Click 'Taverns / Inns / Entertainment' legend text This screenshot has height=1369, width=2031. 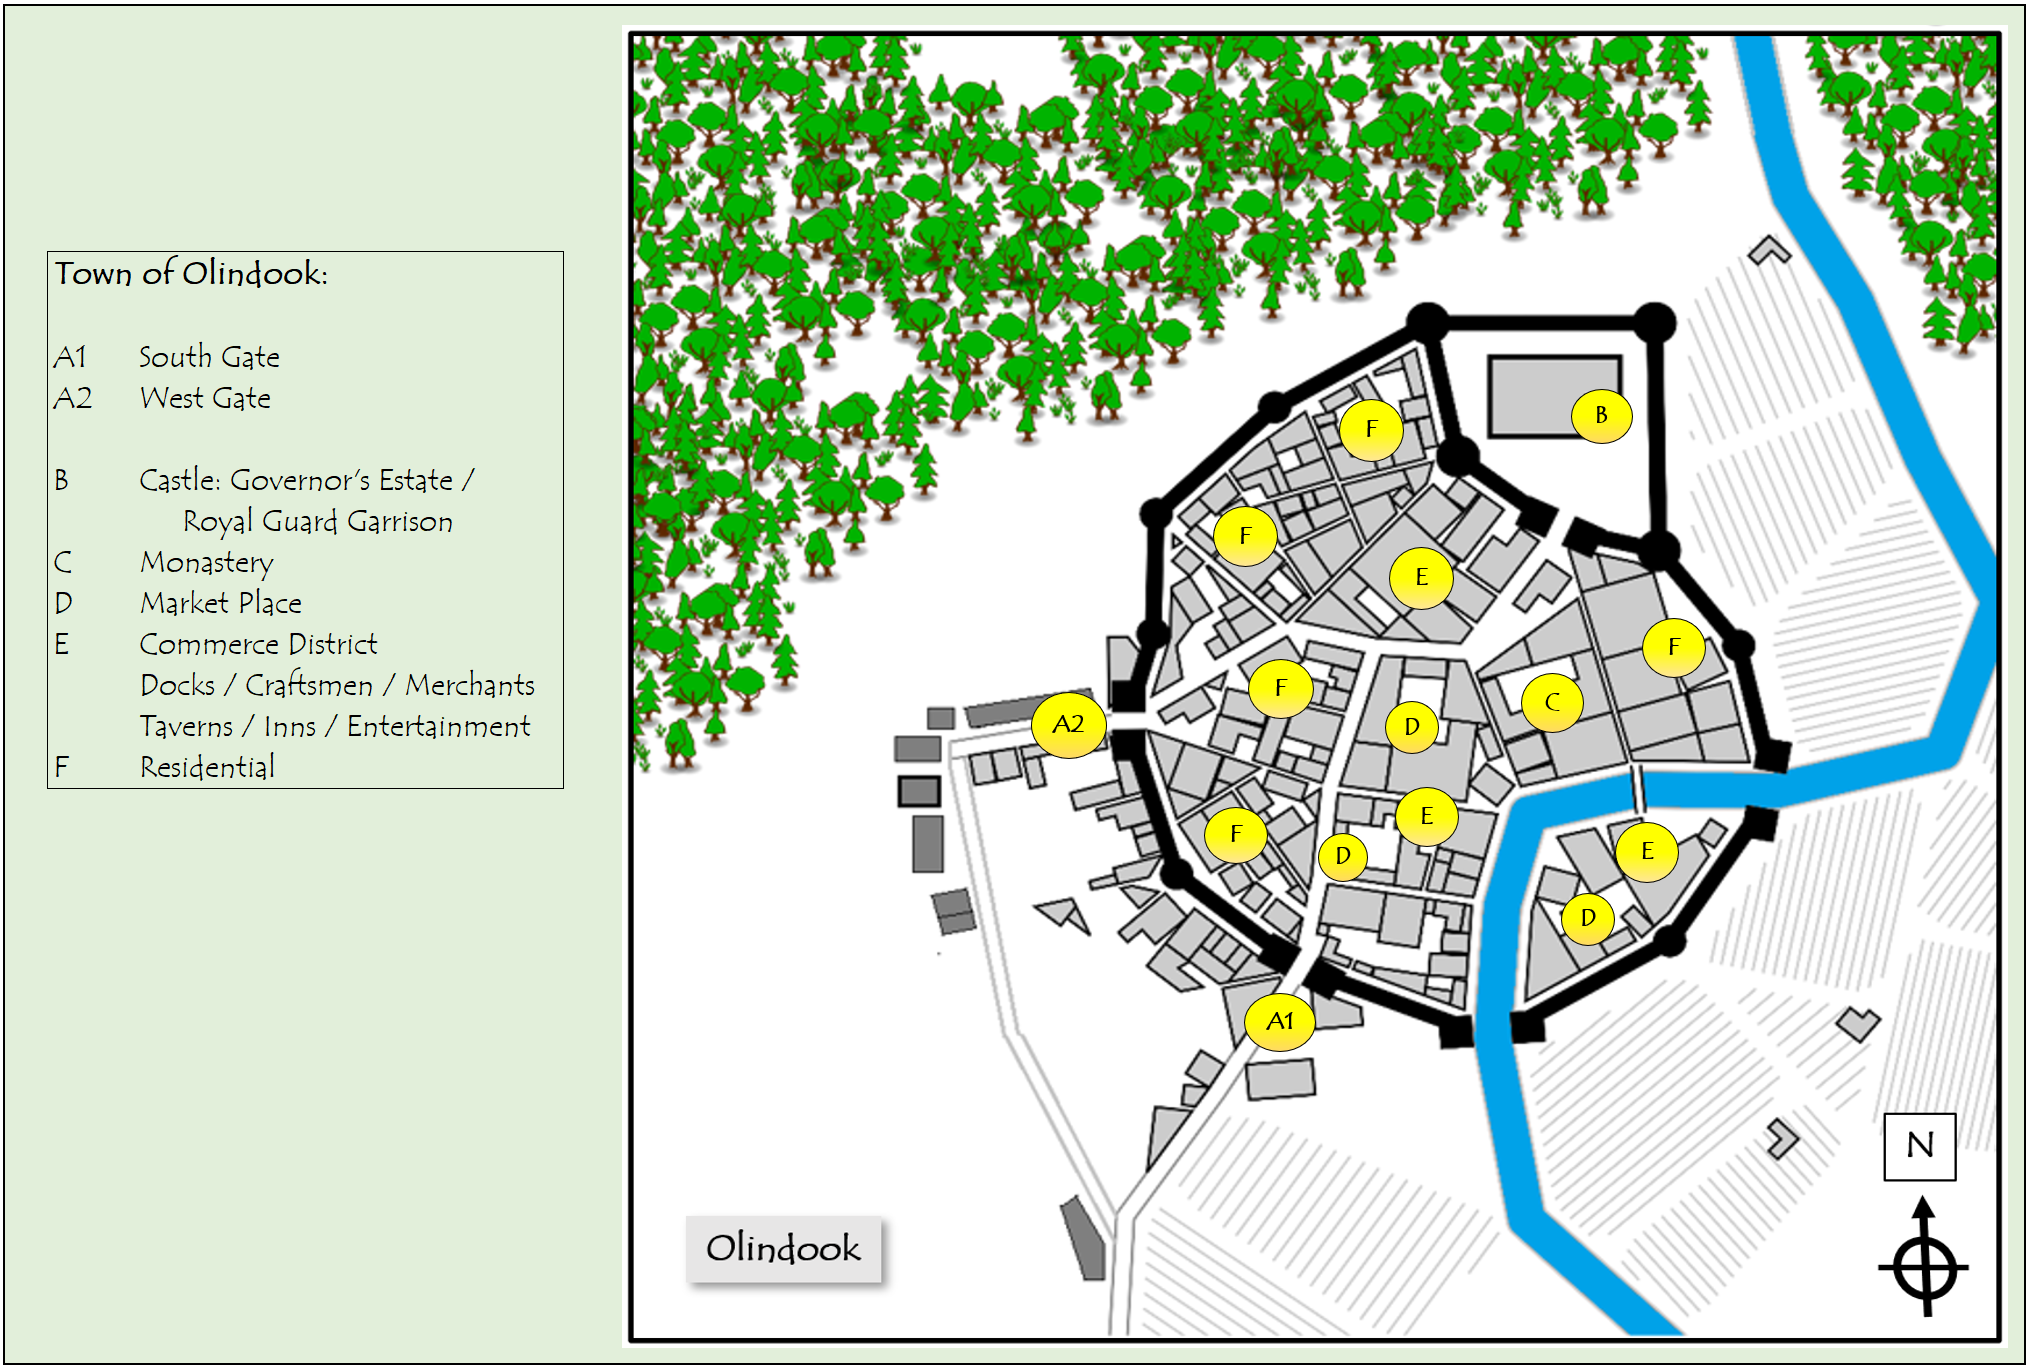[335, 726]
